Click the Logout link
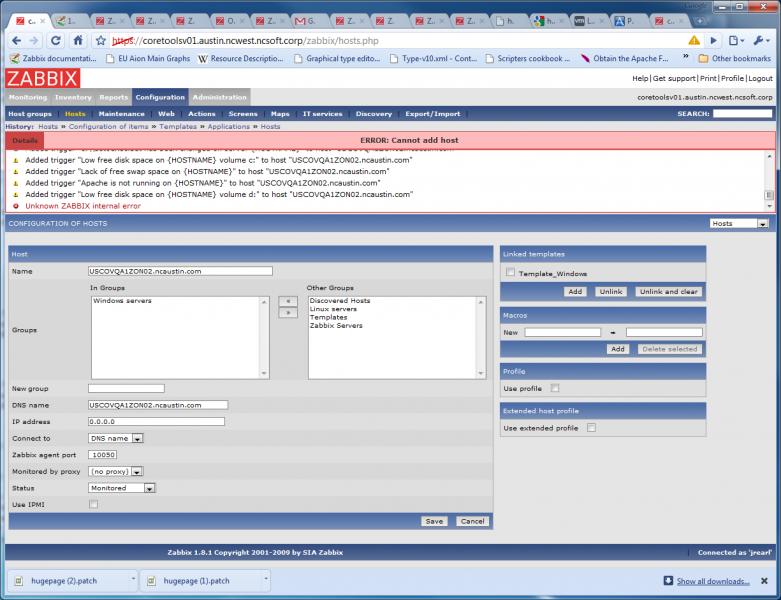781x600 pixels. [x=760, y=78]
